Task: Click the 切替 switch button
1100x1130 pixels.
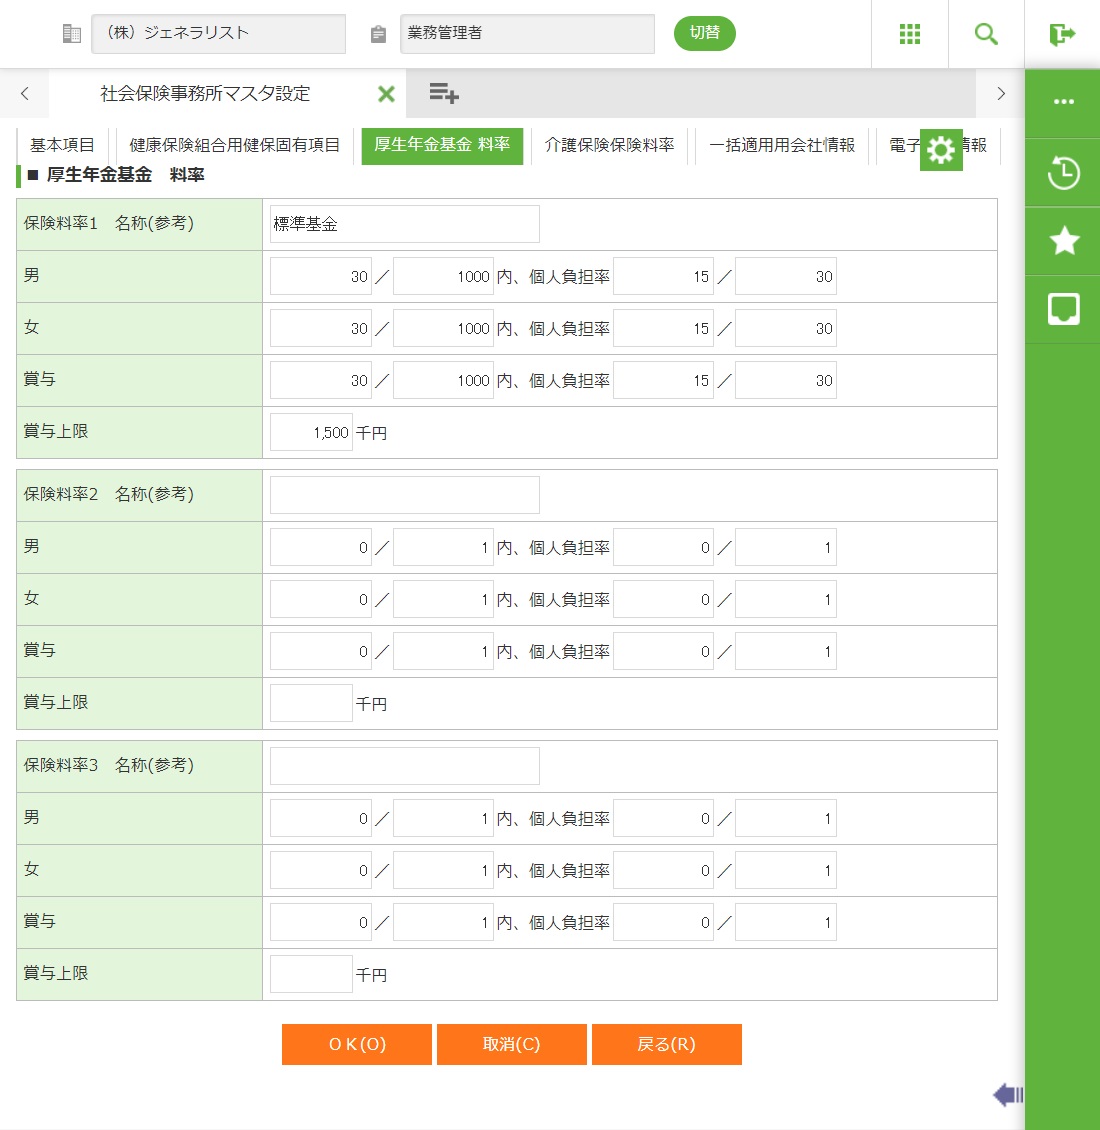Action: pyautogui.click(x=704, y=33)
